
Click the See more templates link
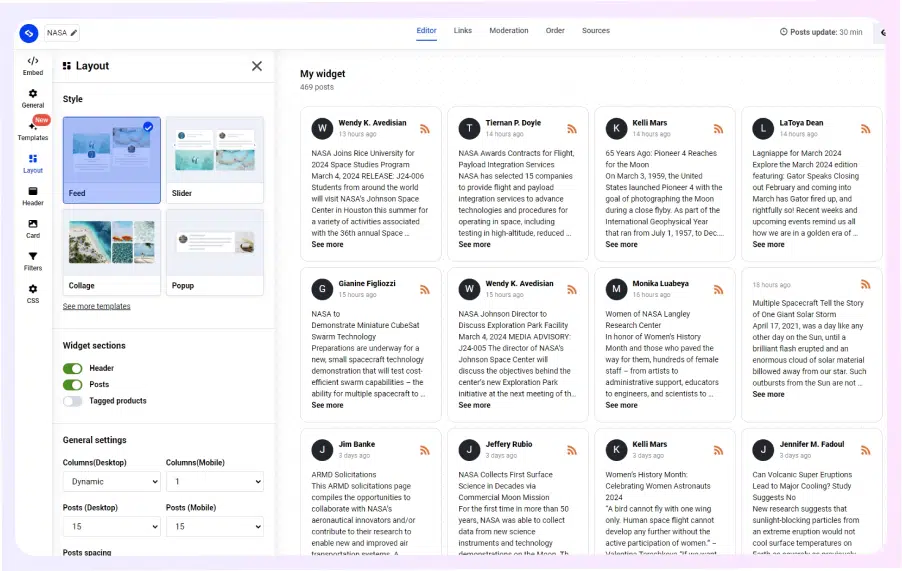tap(96, 306)
